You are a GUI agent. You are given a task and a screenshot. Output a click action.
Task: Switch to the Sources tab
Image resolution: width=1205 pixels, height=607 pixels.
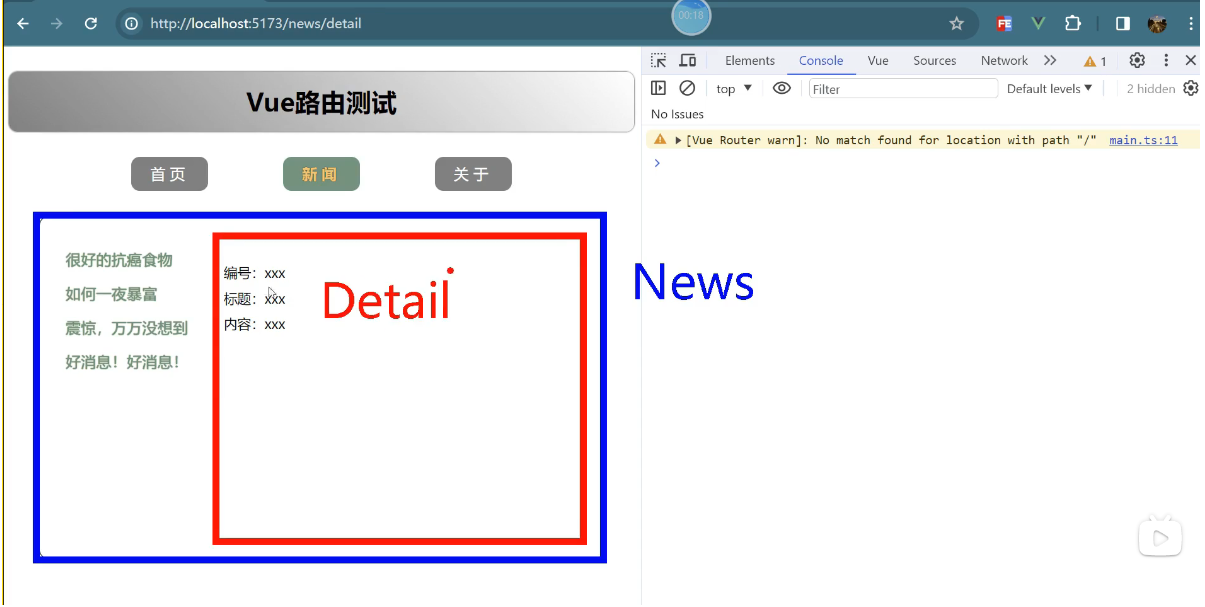[935, 61]
